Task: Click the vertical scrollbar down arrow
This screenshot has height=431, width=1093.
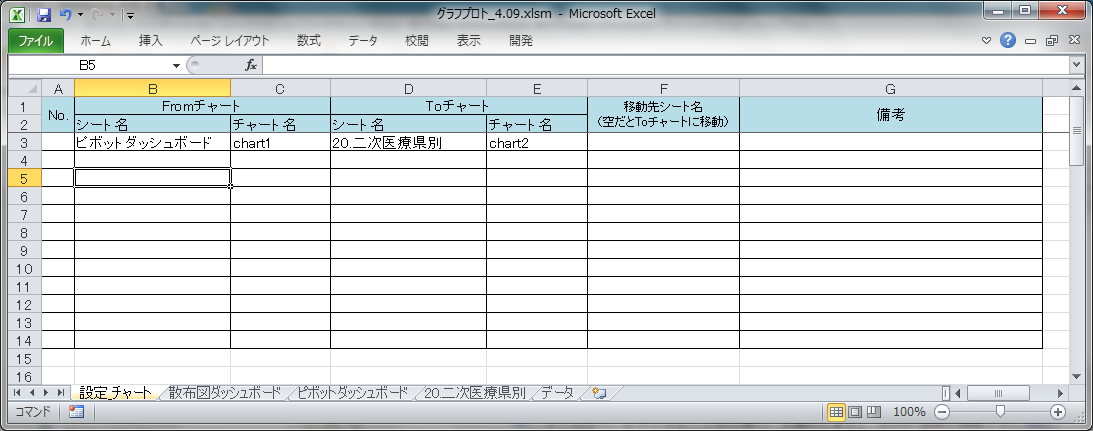Action: (x=1078, y=377)
